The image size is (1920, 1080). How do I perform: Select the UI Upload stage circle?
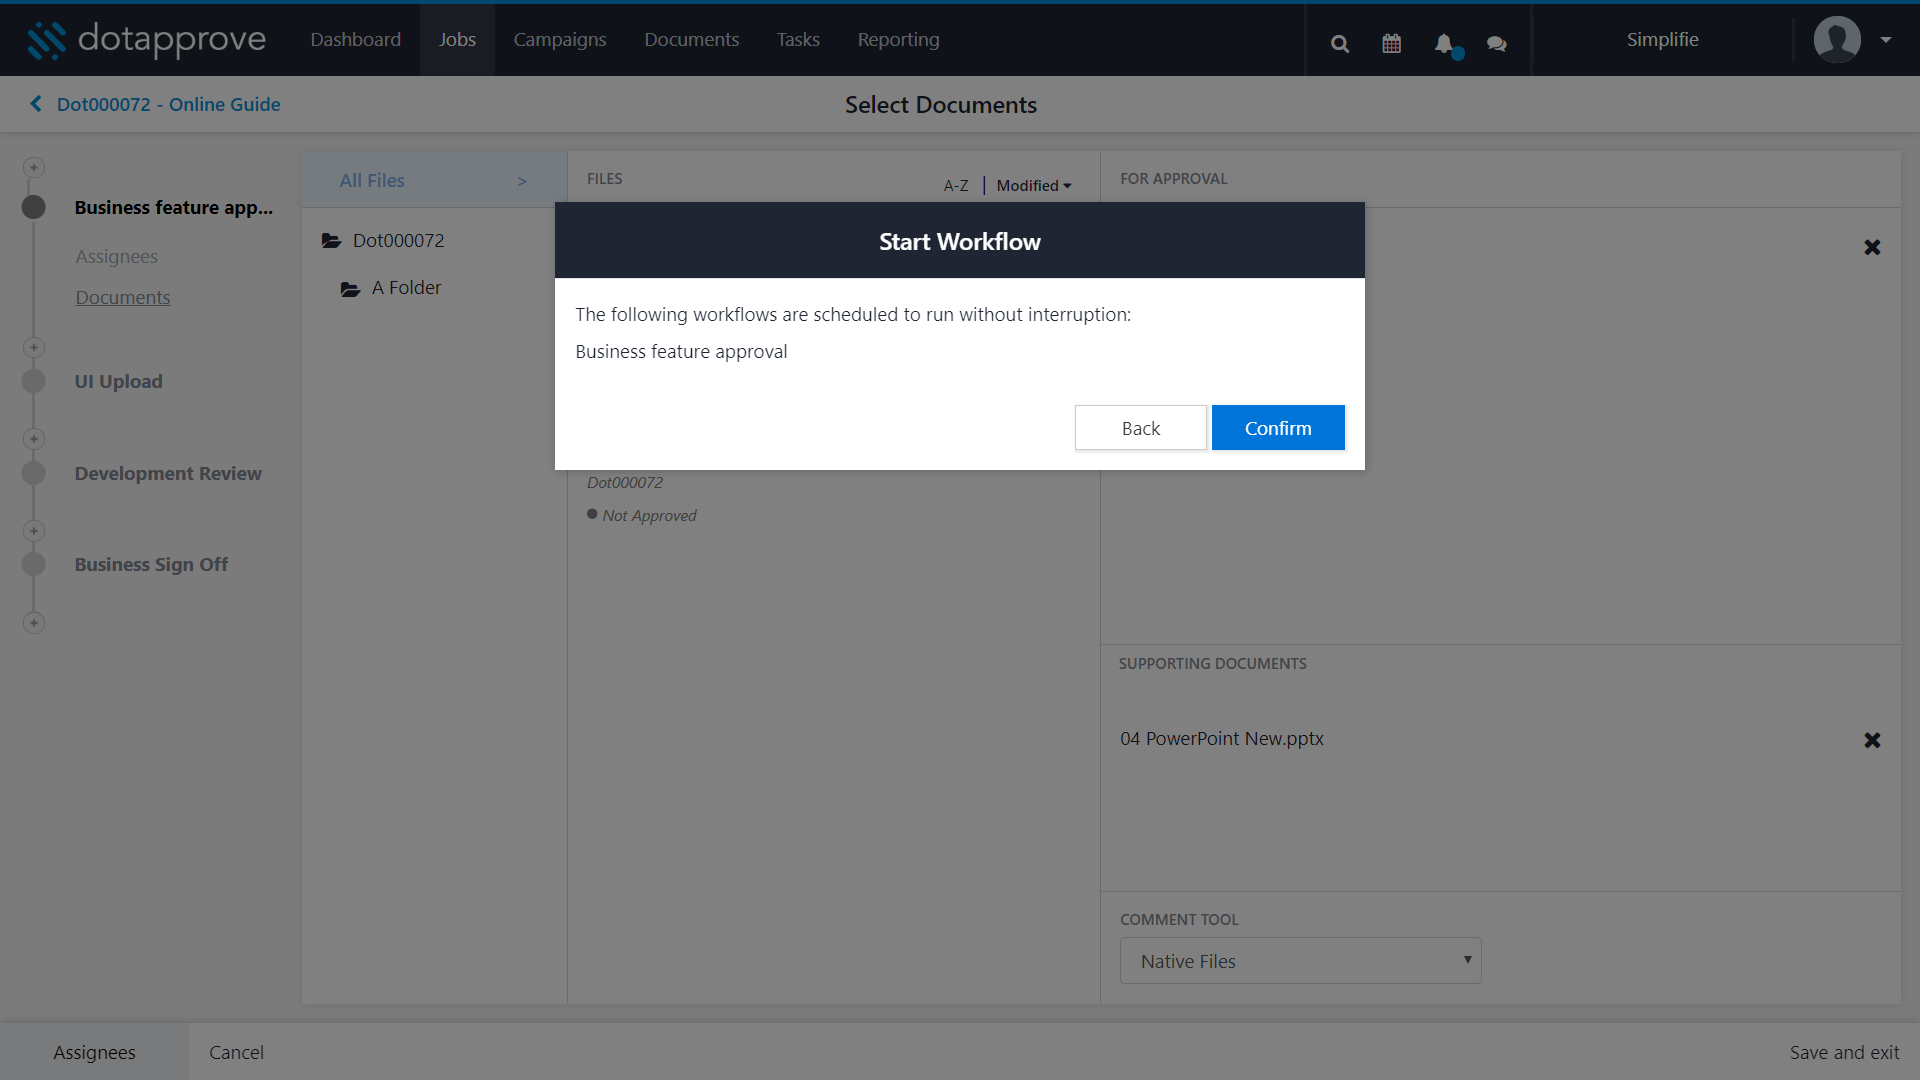34,382
